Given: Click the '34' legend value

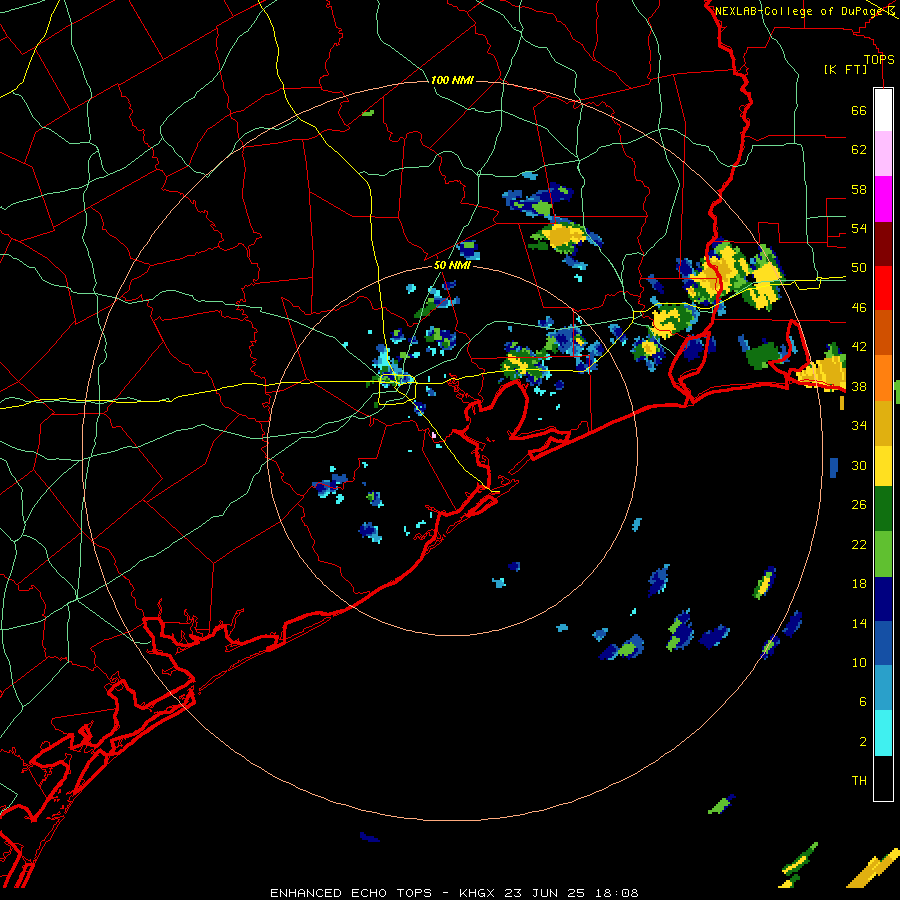Looking at the screenshot, I should tap(859, 426).
